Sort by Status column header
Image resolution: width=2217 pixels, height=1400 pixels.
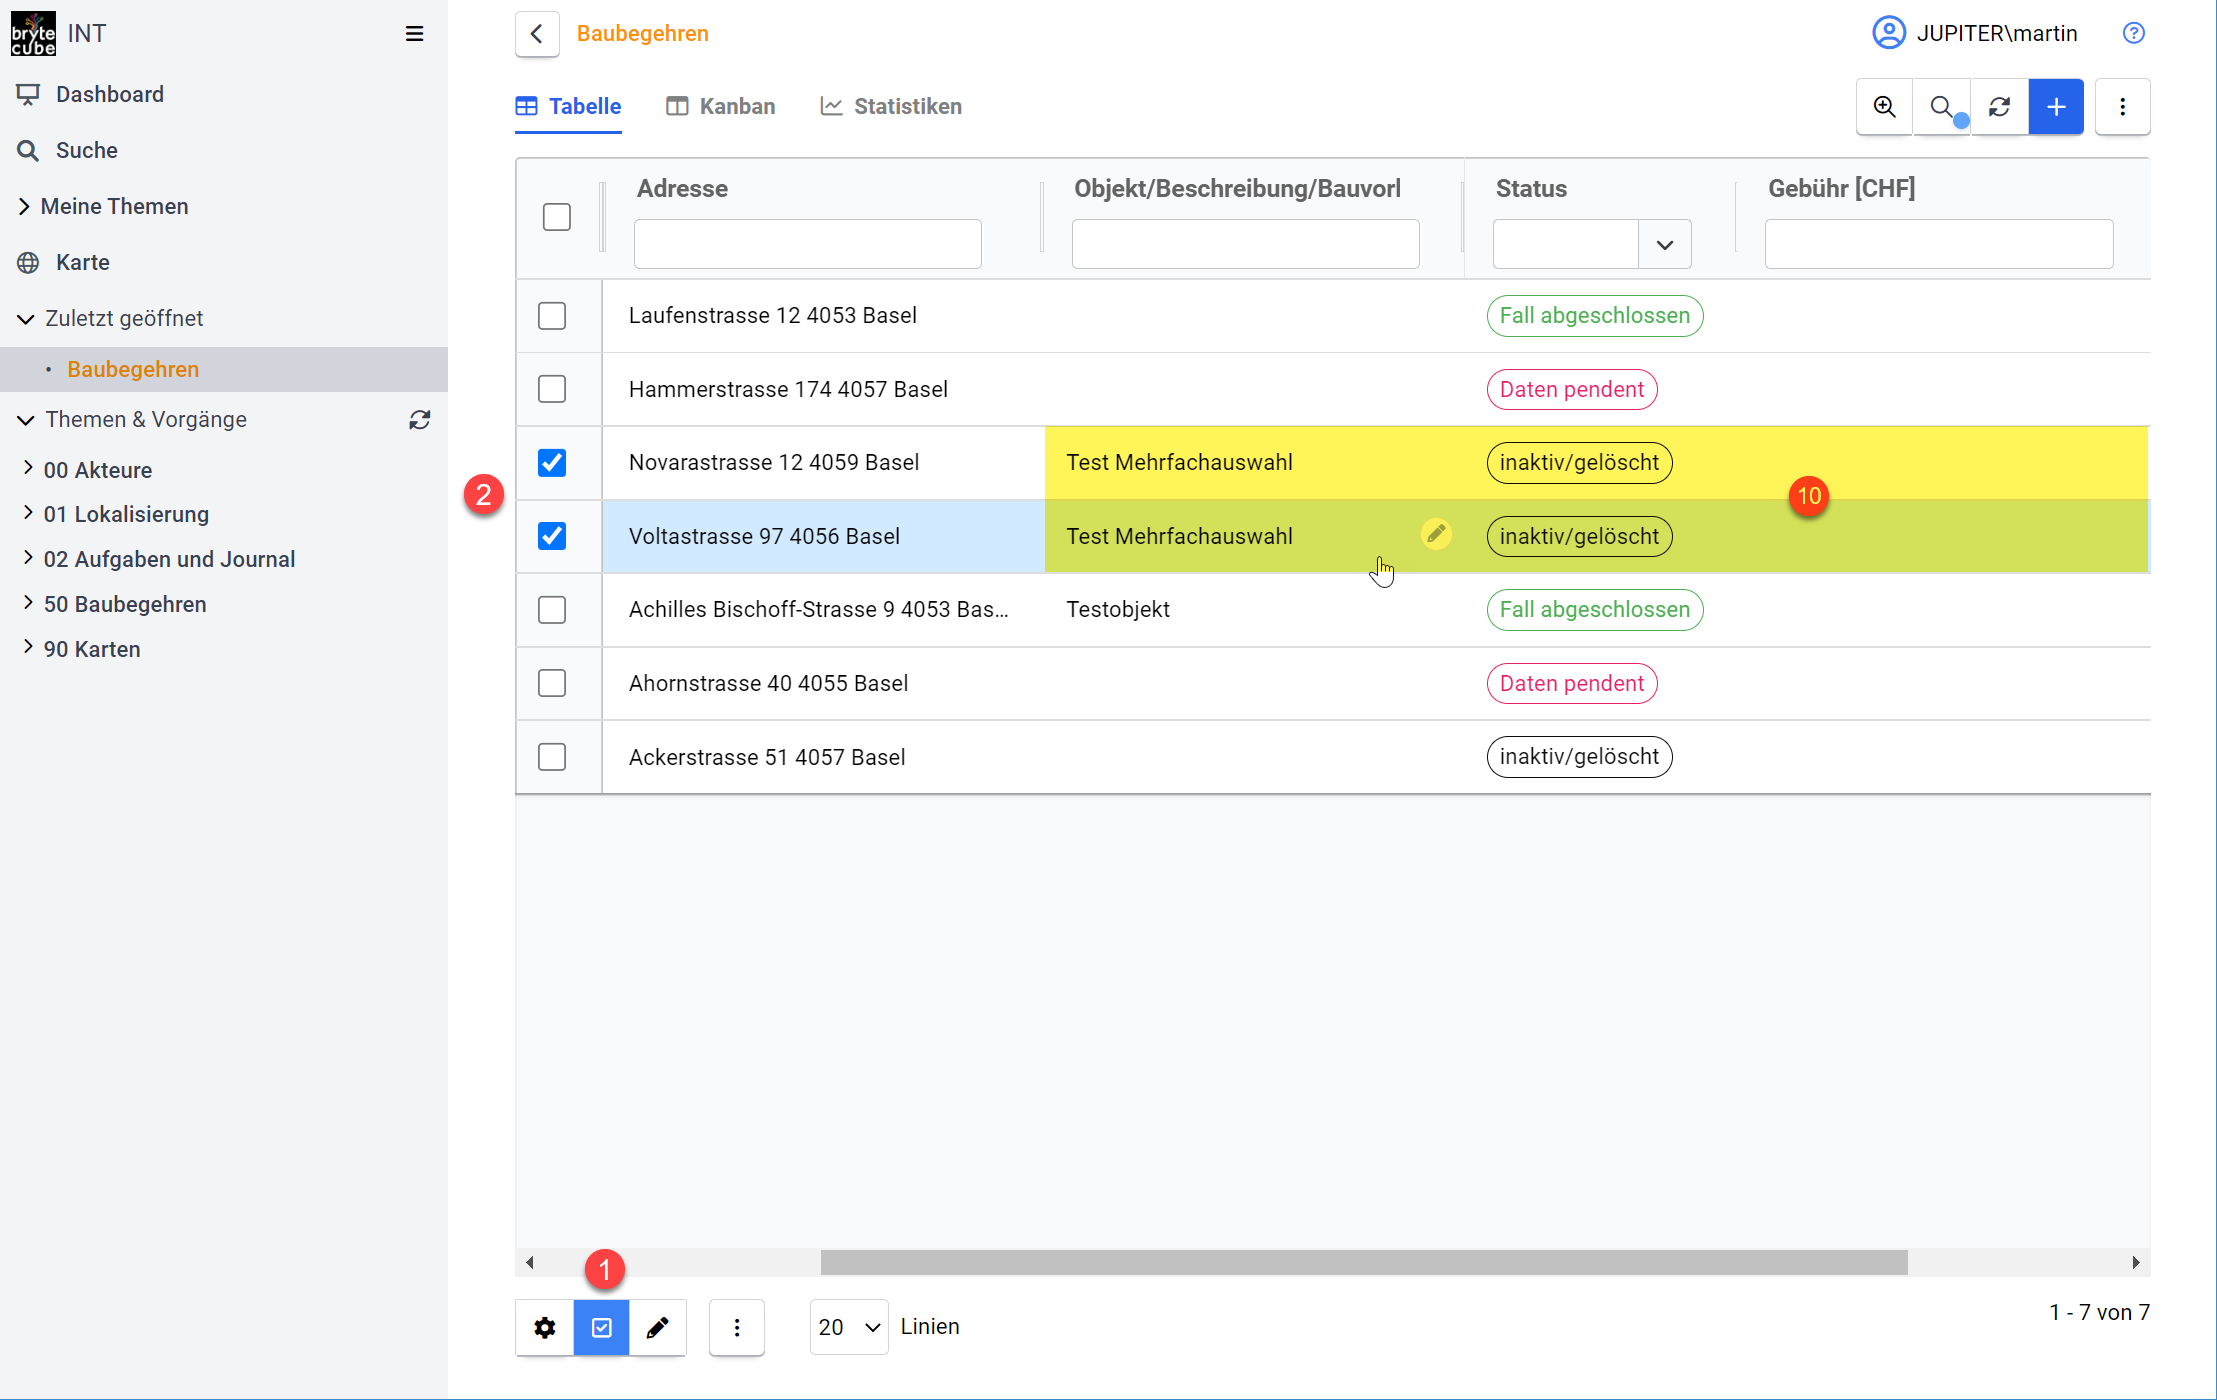coord(1531,188)
